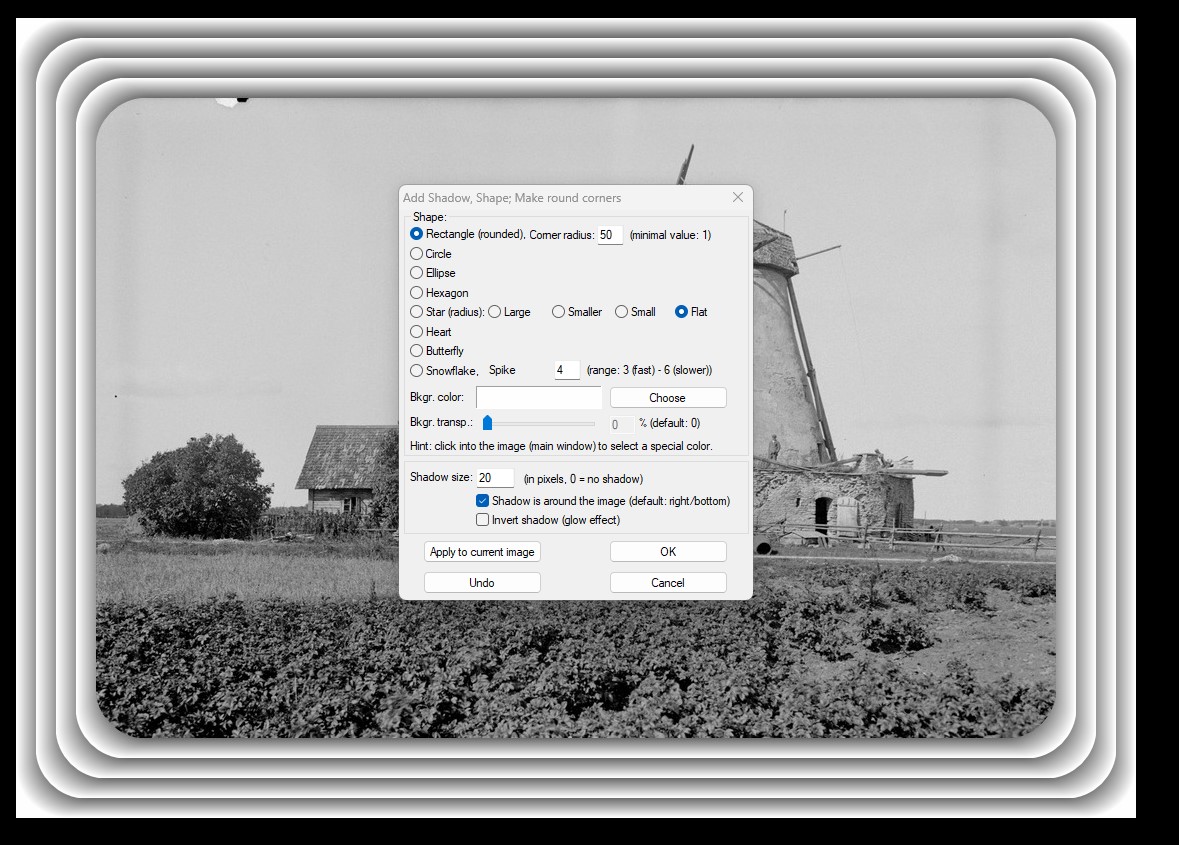
Task: Pick the Snowflake shape radio button
Action: (x=417, y=371)
